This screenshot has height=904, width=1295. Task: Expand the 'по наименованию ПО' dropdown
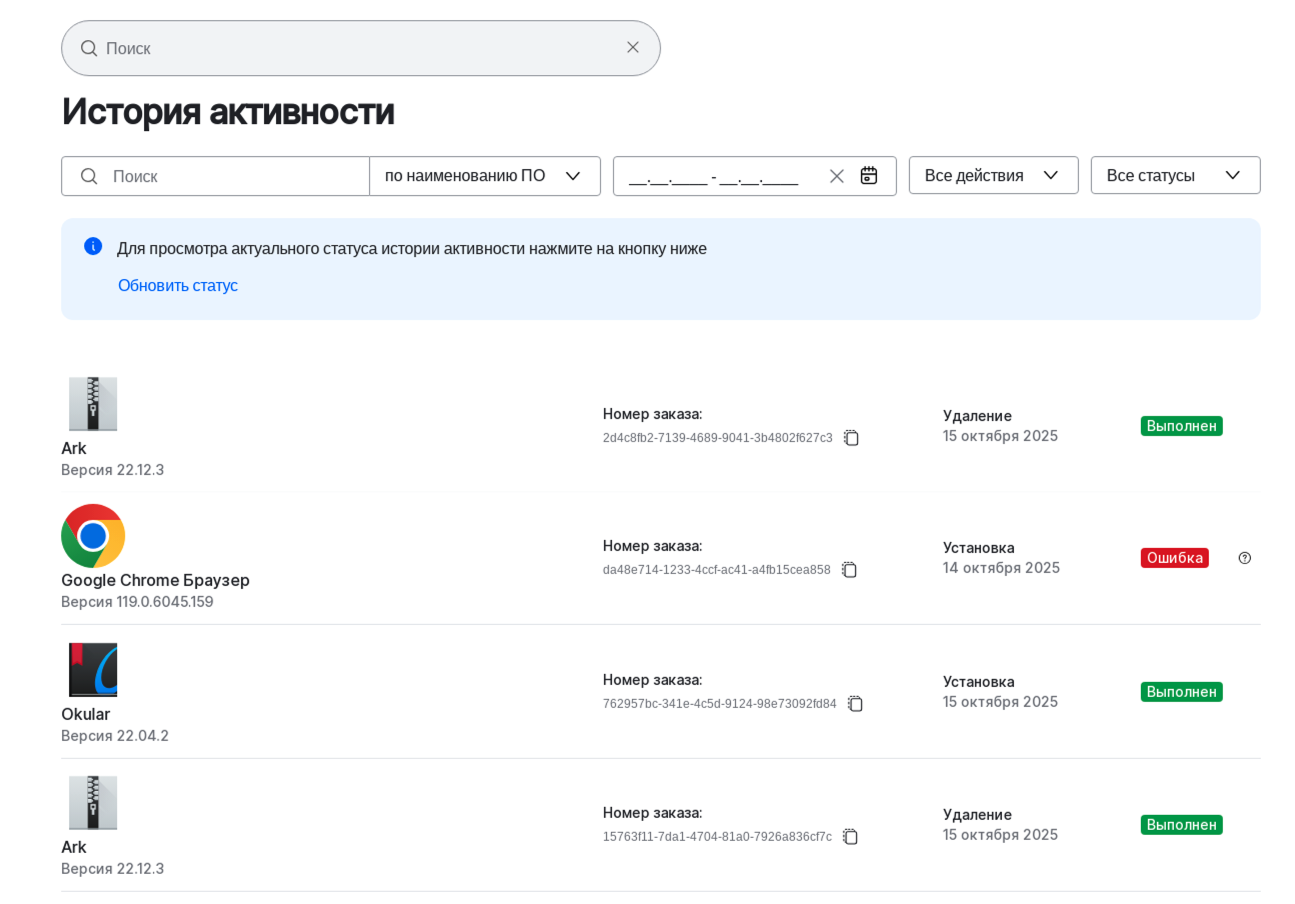tap(484, 176)
